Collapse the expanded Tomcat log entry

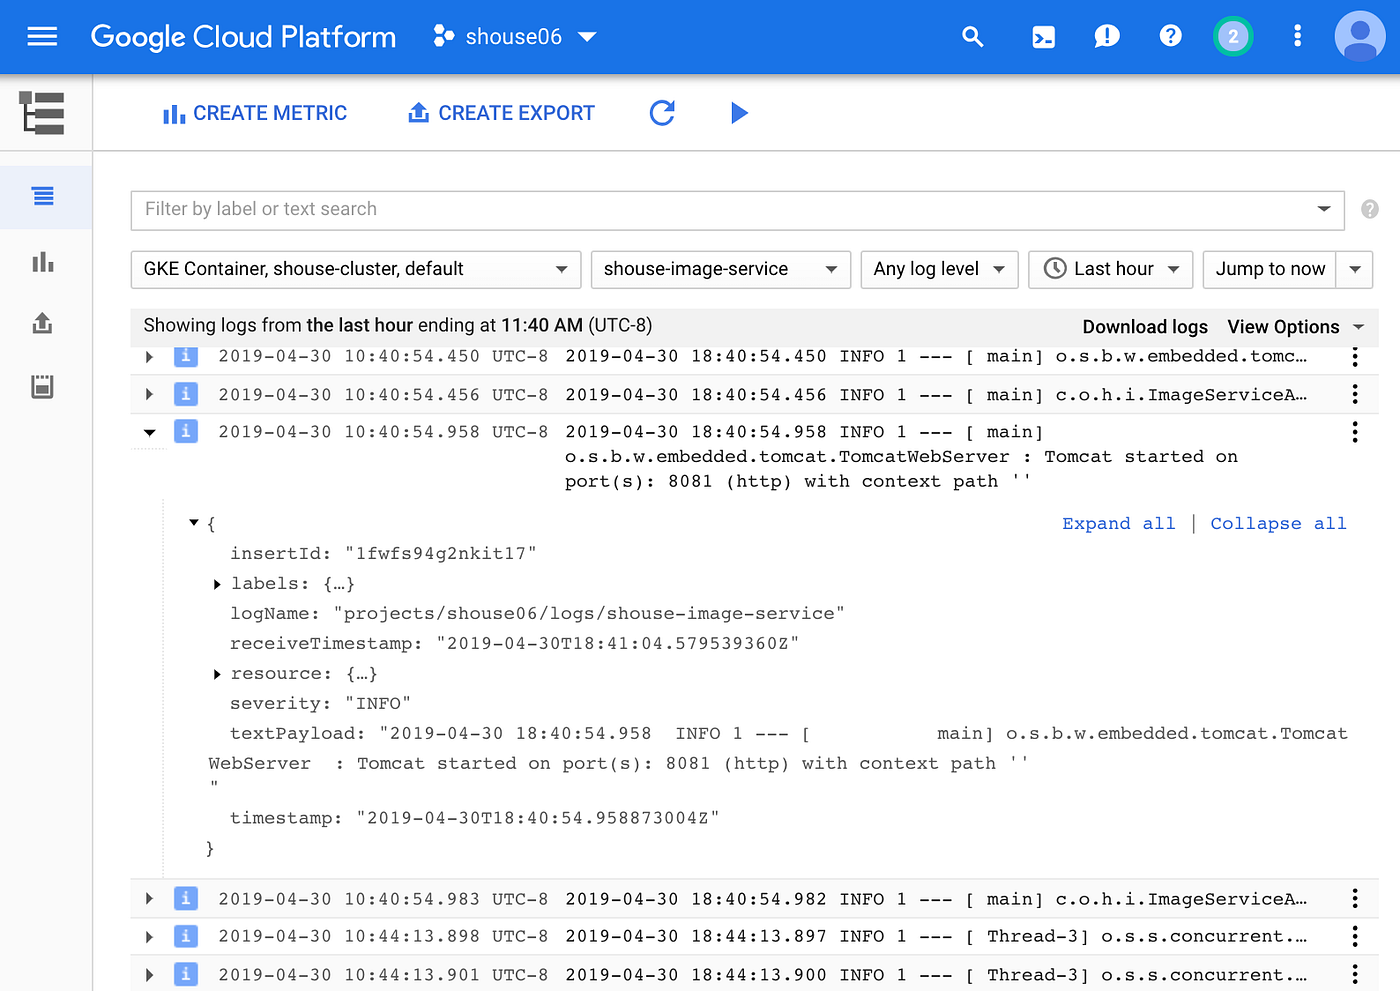pyautogui.click(x=149, y=432)
